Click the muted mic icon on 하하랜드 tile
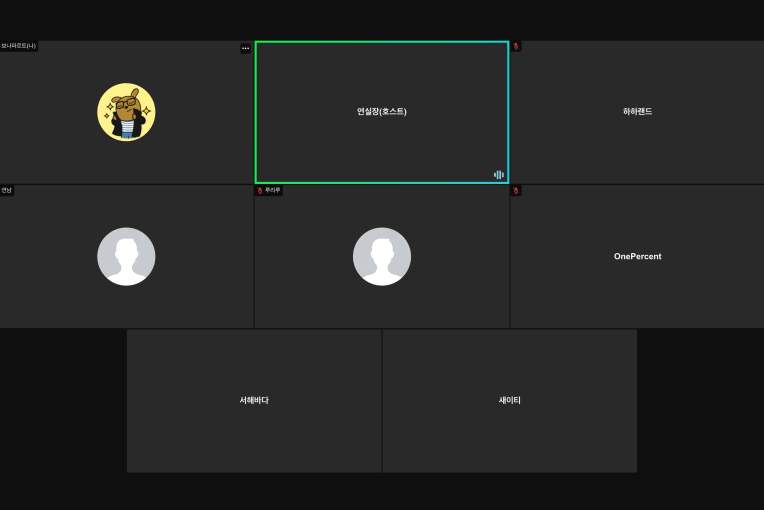Image resolution: width=764 pixels, height=510 pixels. (516, 46)
